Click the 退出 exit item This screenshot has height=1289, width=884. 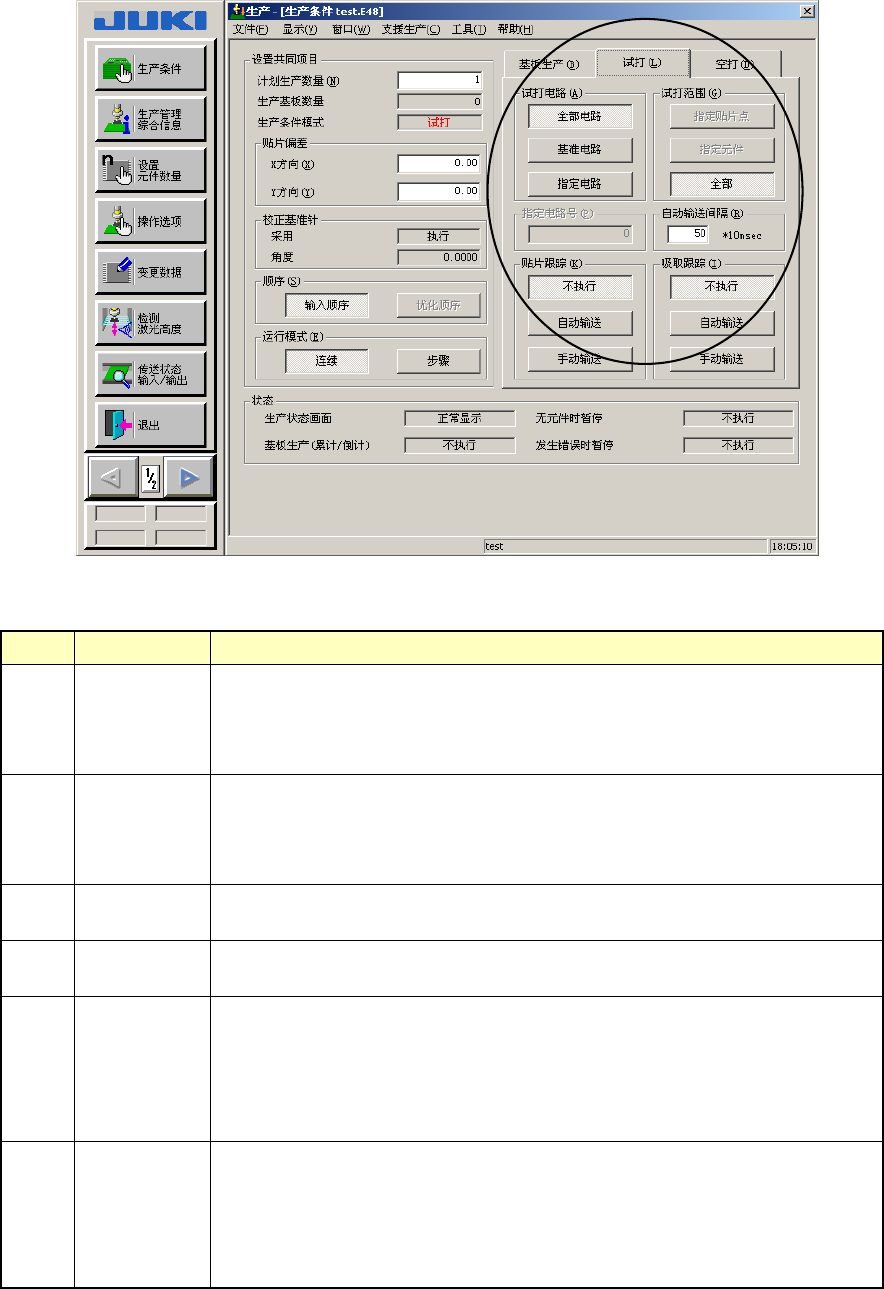[151, 425]
